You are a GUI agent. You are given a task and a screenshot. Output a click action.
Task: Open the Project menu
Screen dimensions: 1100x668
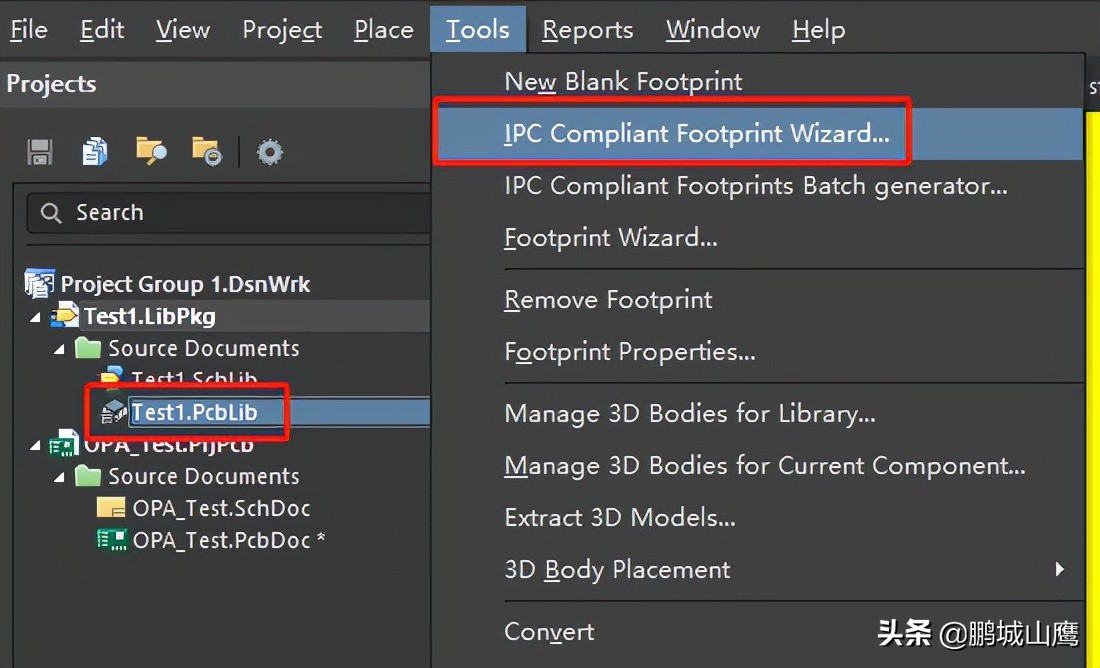pyautogui.click(x=282, y=29)
